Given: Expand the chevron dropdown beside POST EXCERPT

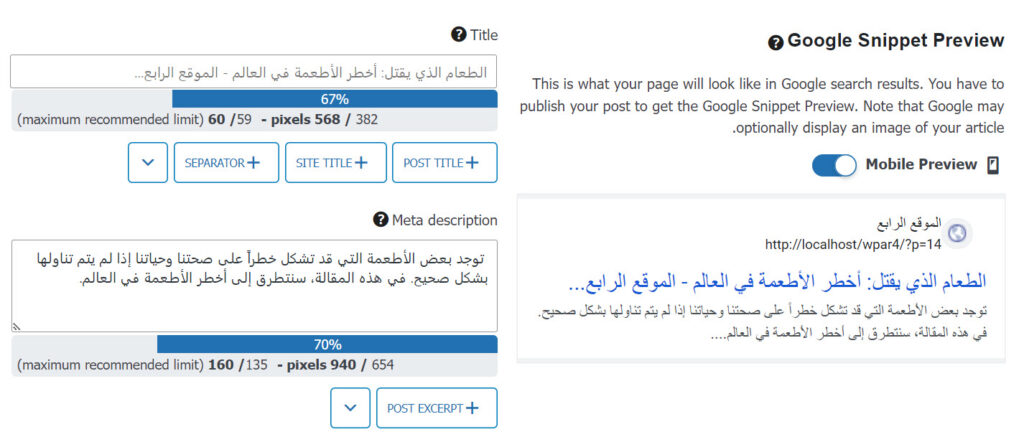Looking at the screenshot, I should pyautogui.click(x=350, y=408).
